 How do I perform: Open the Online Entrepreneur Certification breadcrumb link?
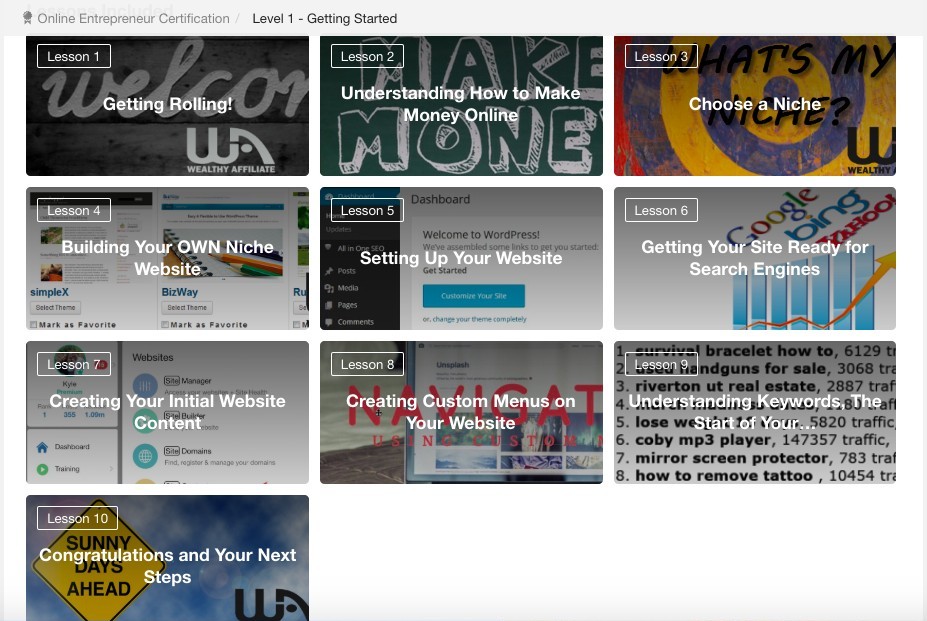point(134,18)
